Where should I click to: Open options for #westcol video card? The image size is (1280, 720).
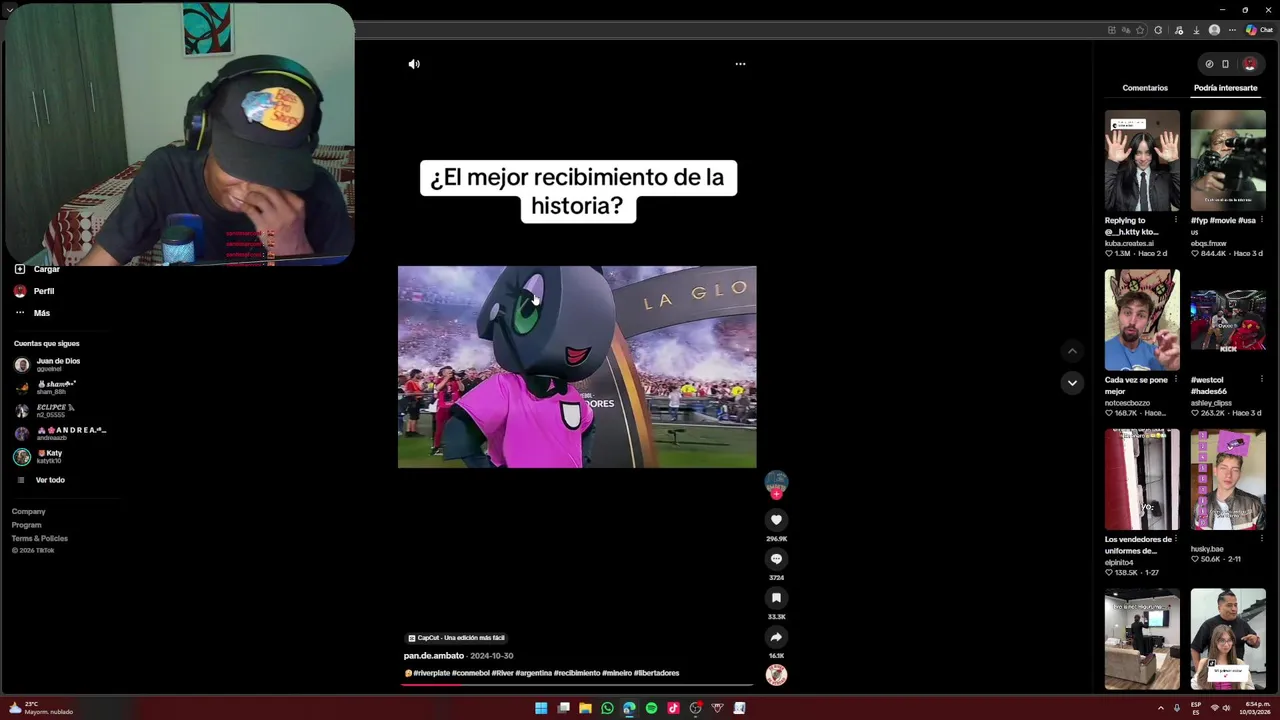coord(1261,380)
